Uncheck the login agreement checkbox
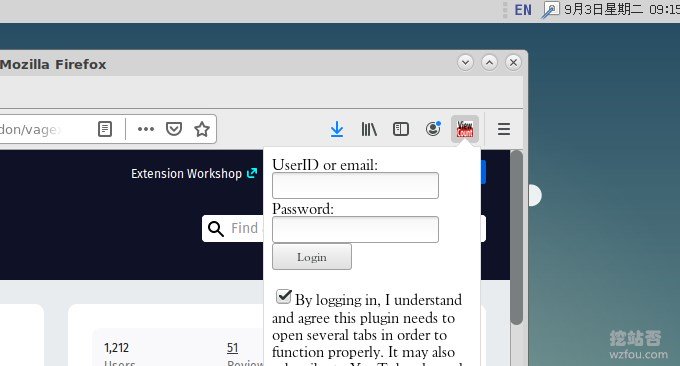 [284, 297]
